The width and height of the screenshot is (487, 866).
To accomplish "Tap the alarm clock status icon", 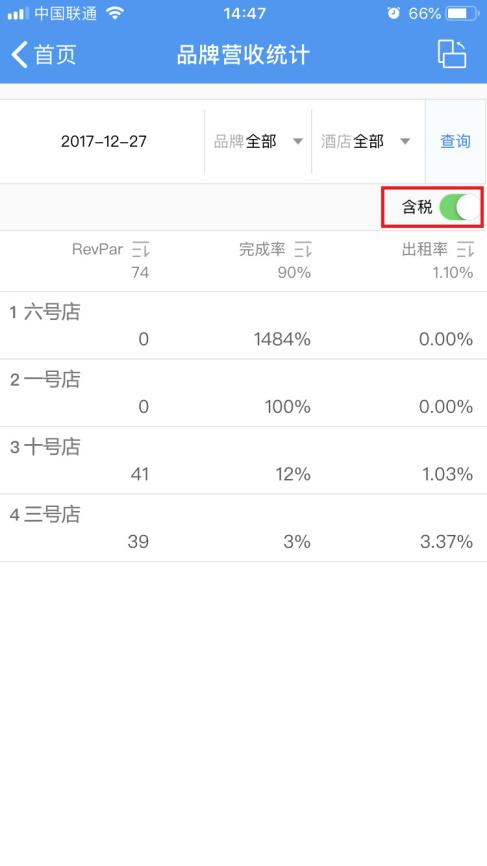I will point(393,13).
